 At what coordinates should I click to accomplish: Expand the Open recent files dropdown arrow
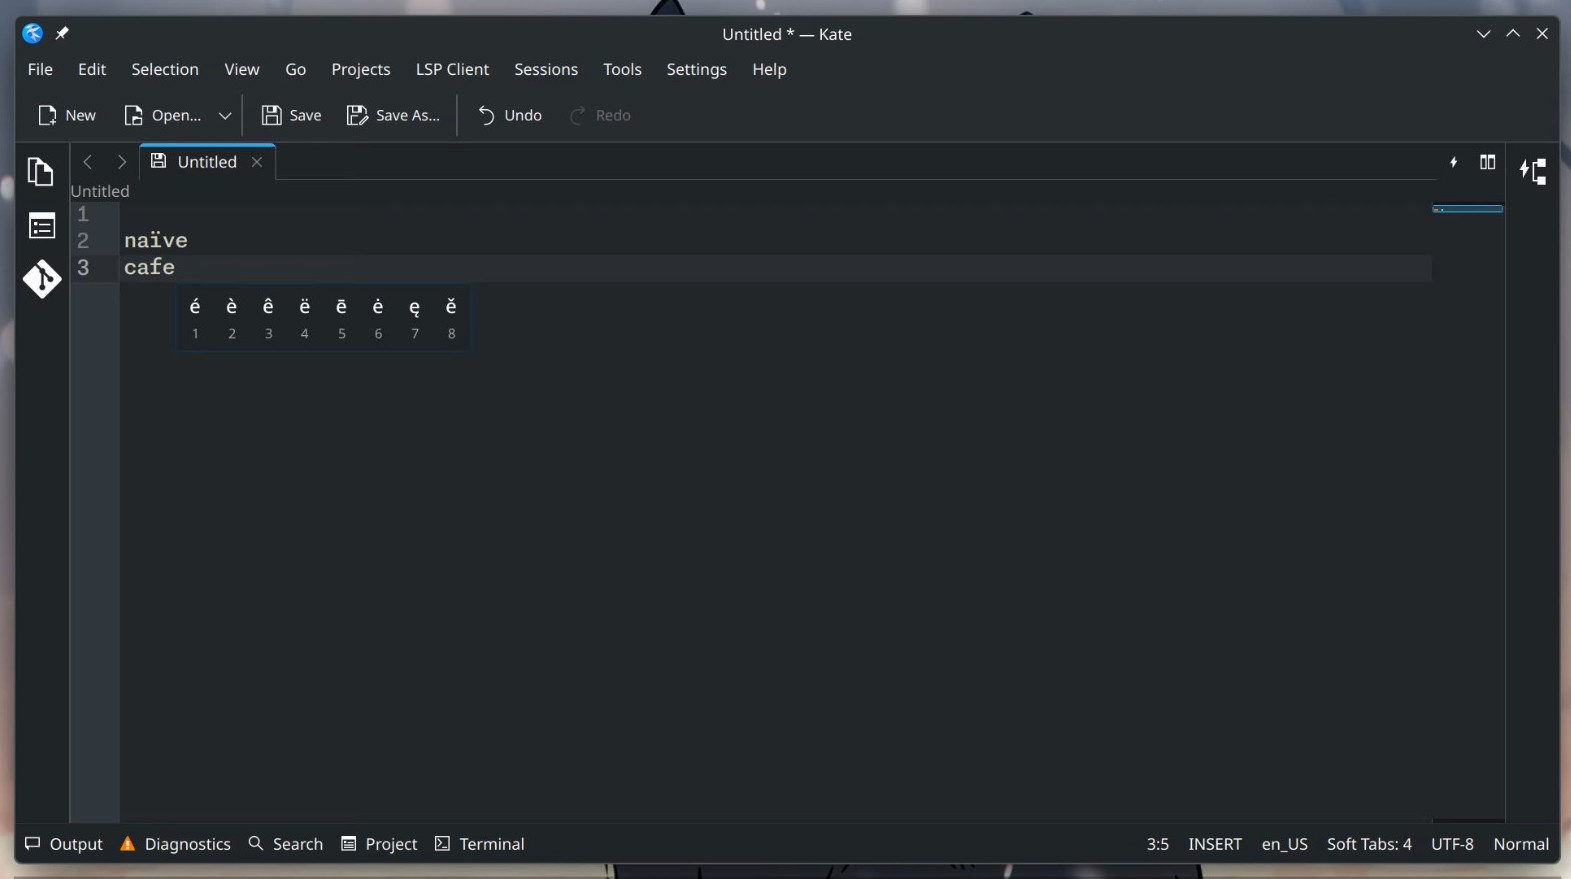(225, 115)
